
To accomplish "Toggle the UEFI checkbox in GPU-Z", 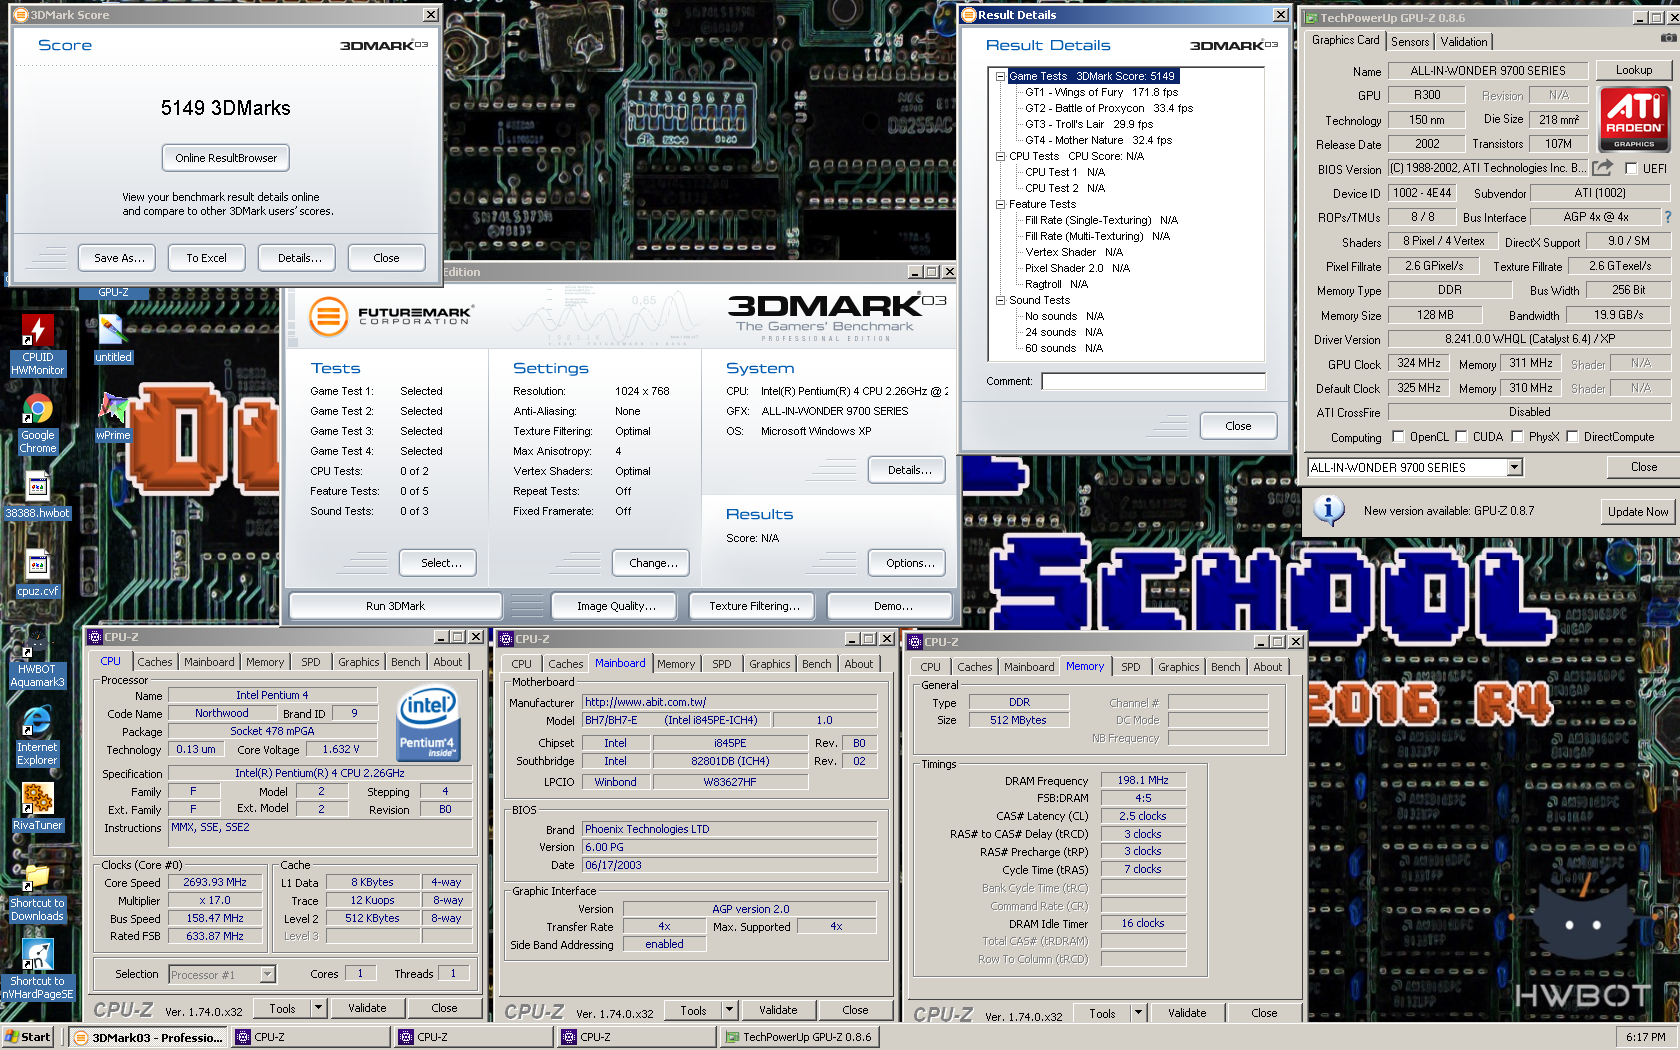I will 1631,168.
